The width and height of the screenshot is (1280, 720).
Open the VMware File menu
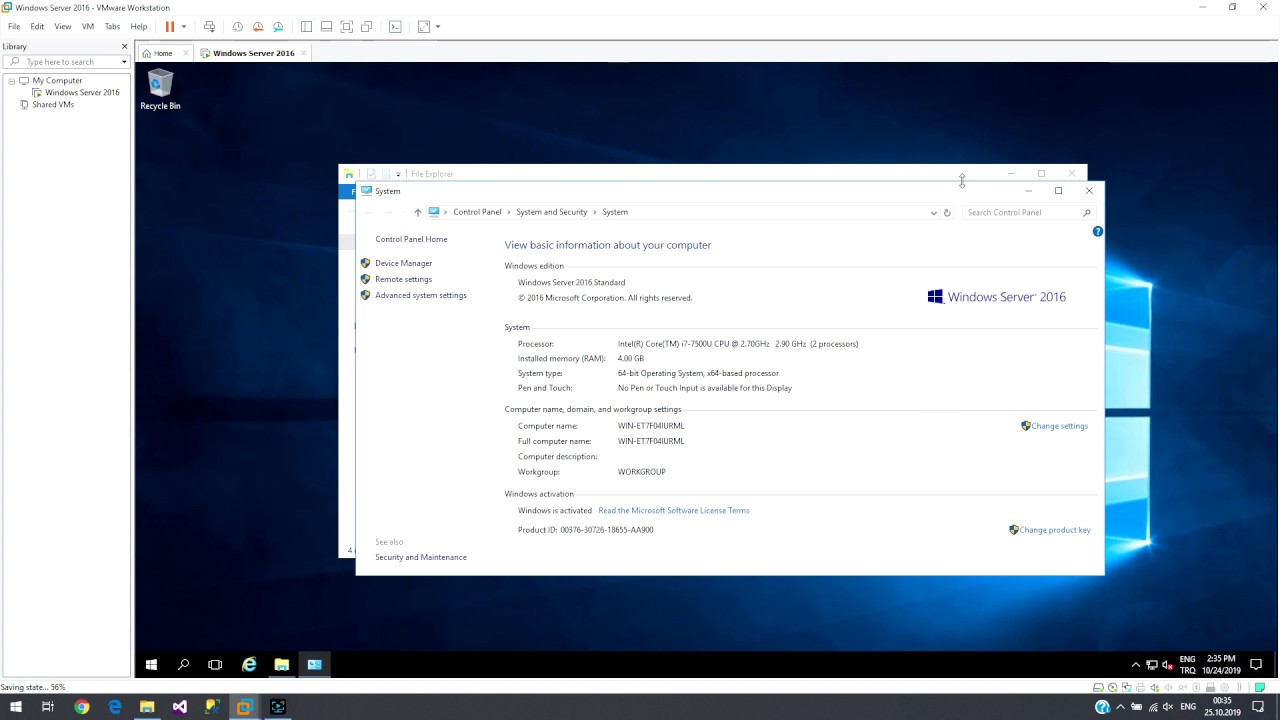coord(14,27)
